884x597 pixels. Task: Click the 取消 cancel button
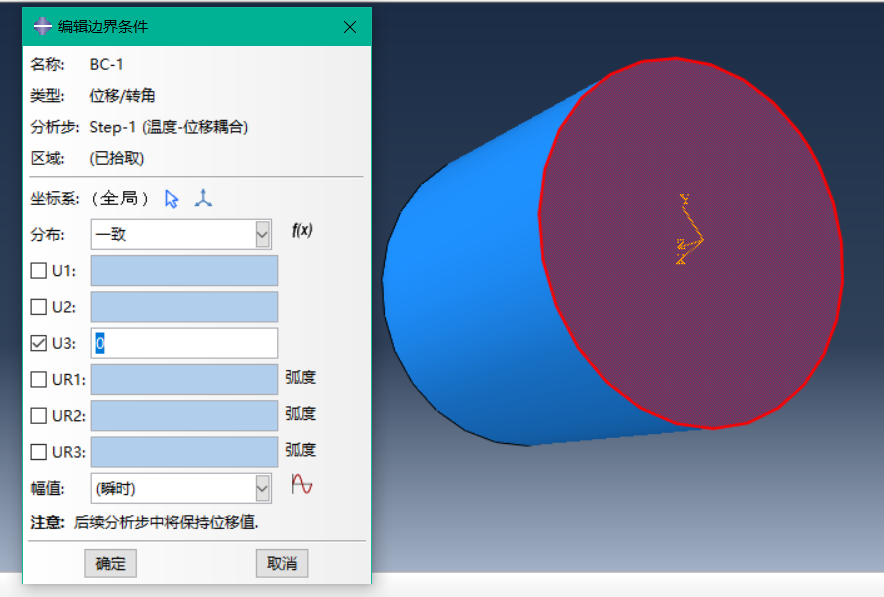pos(282,563)
